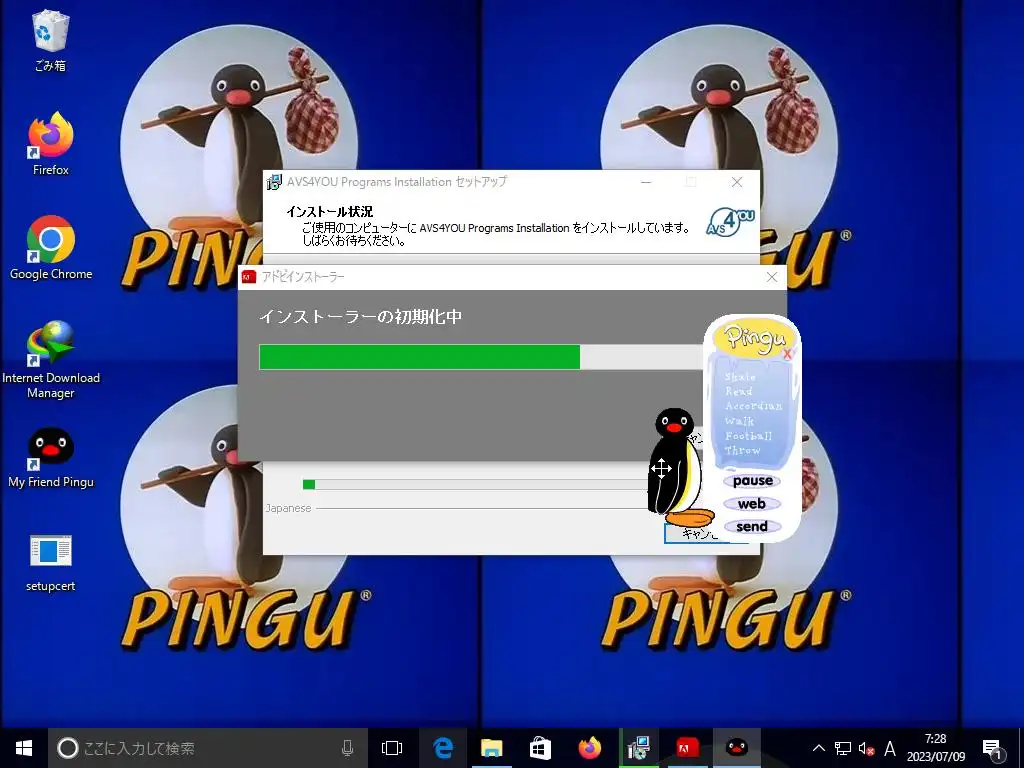Open the My Friend Pingu desktop shortcut
This screenshot has width=1024, height=768.
click(x=50, y=457)
